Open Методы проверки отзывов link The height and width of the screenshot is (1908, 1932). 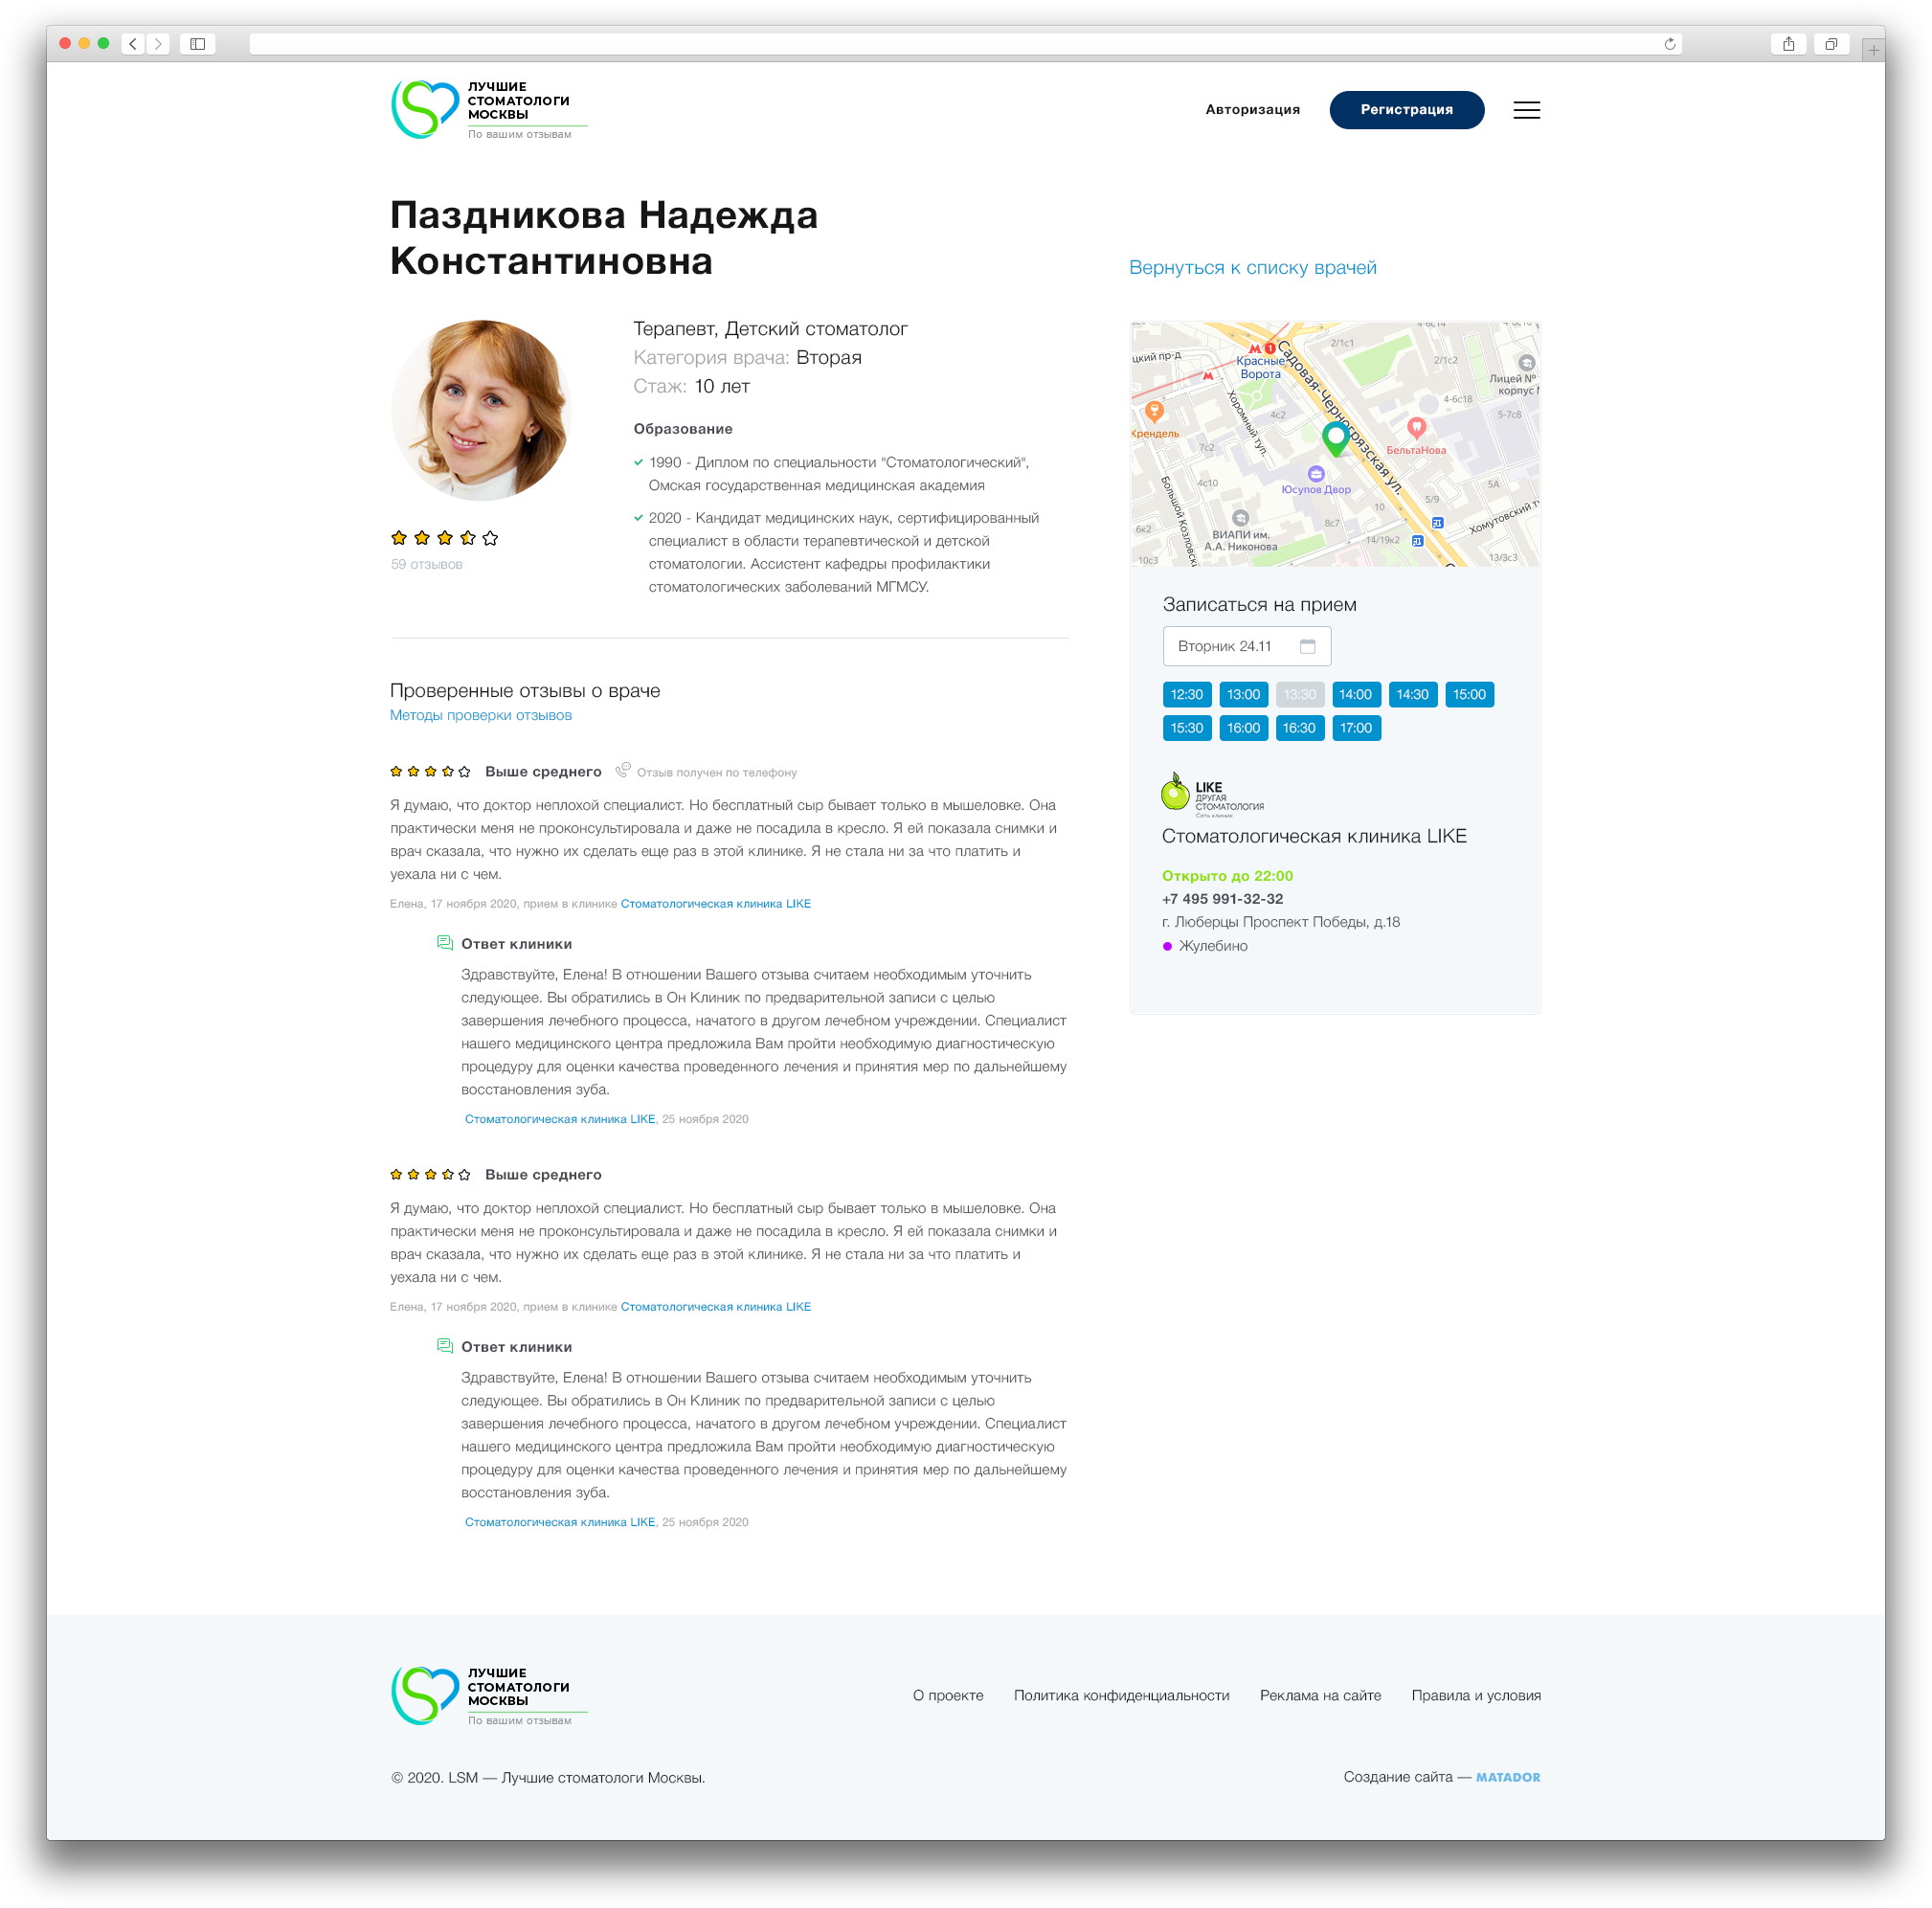[481, 715]
